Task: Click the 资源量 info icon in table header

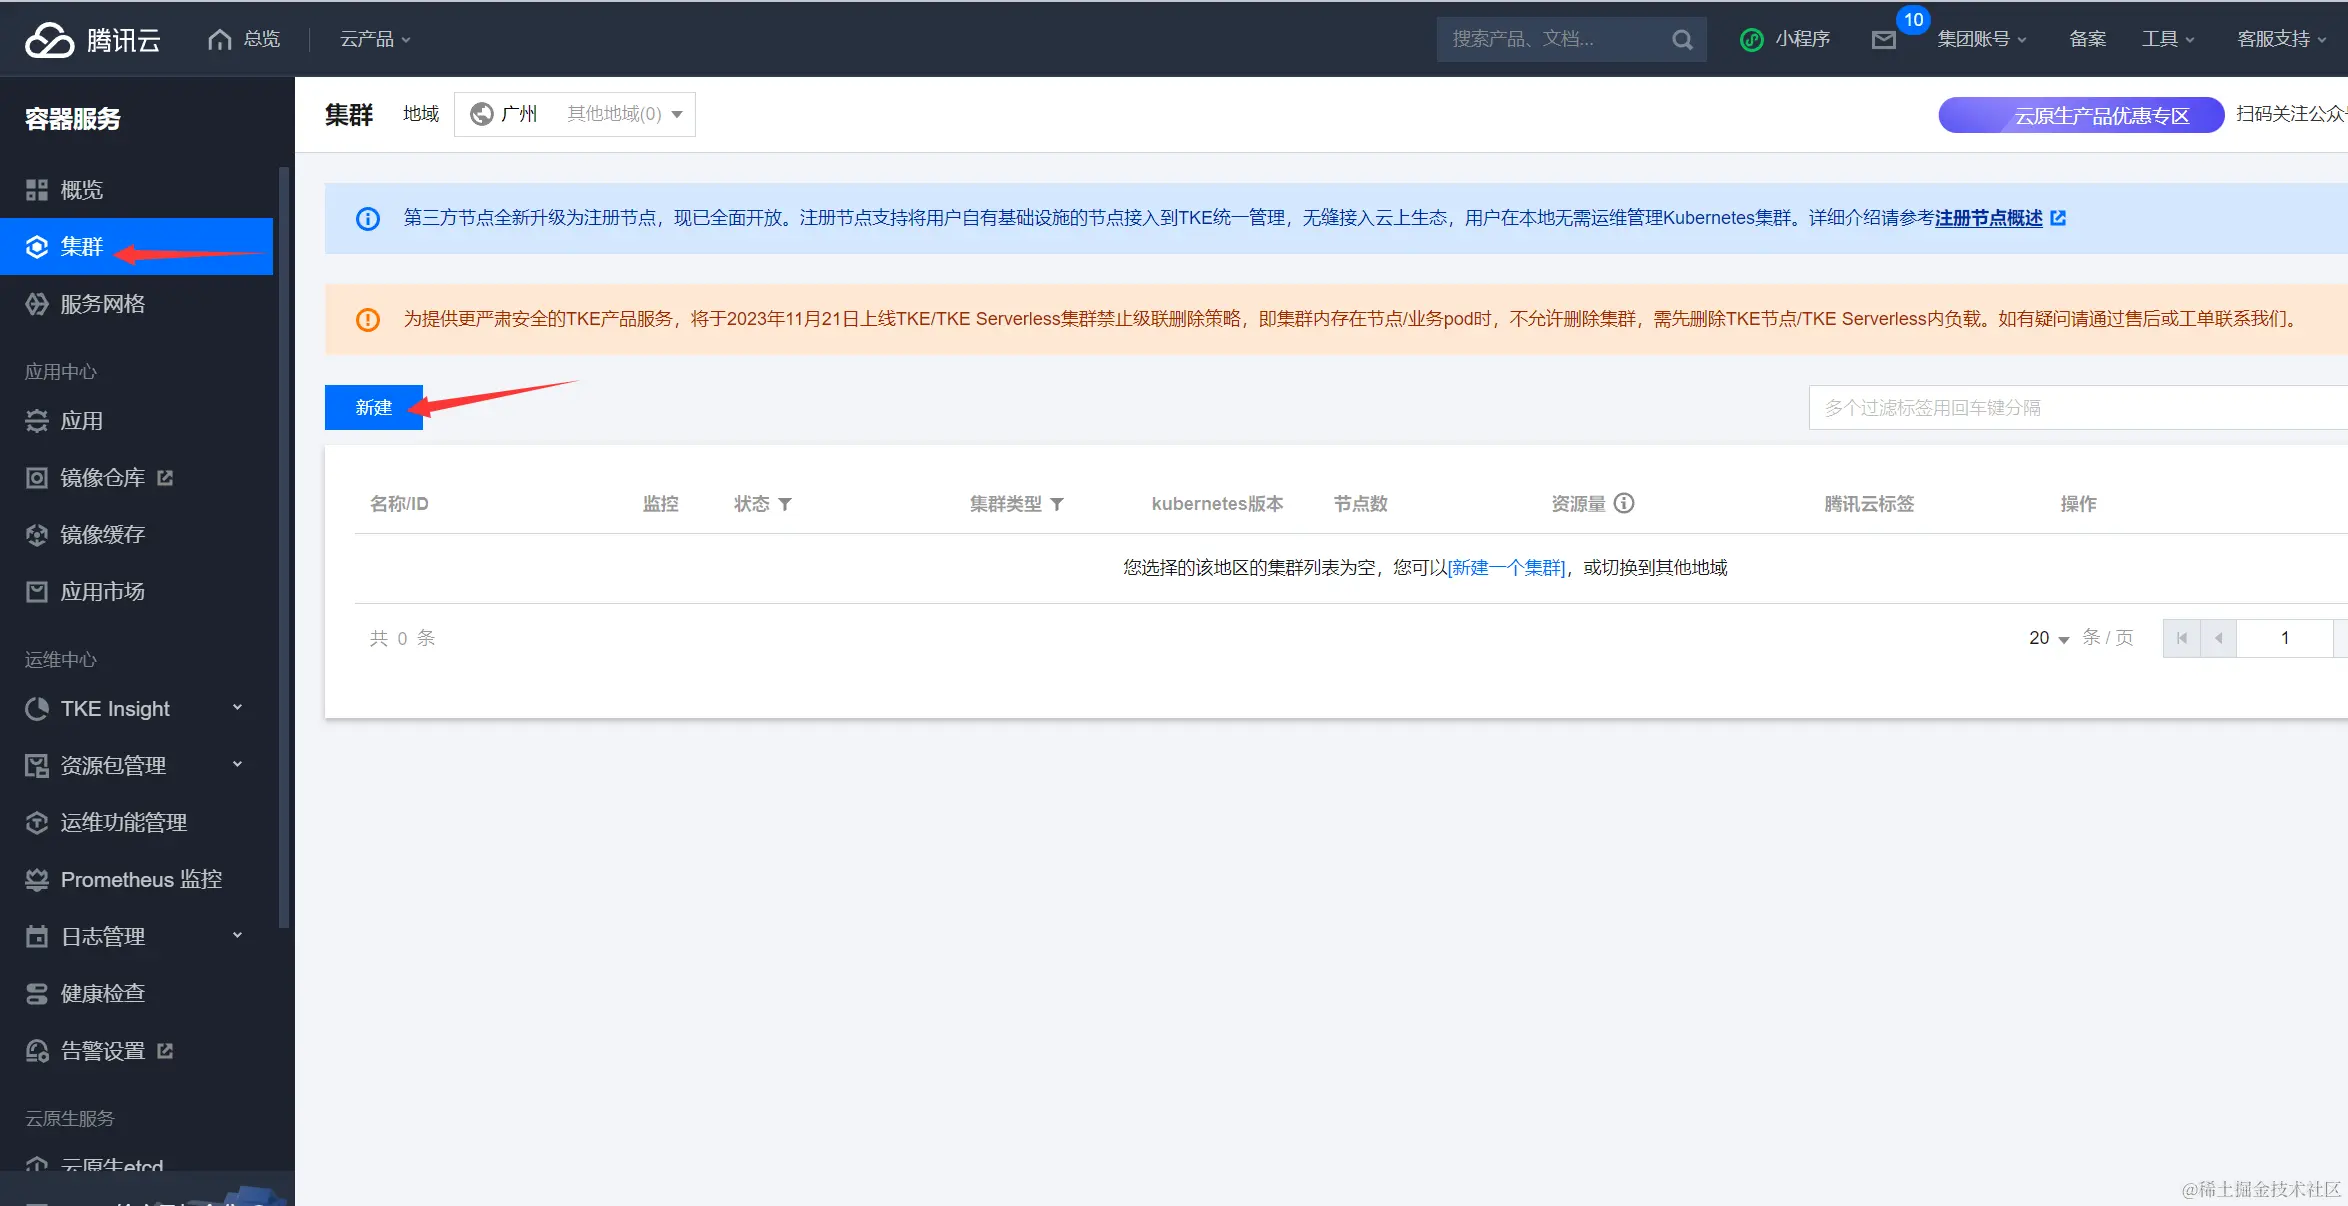Action: (1625, 503)
